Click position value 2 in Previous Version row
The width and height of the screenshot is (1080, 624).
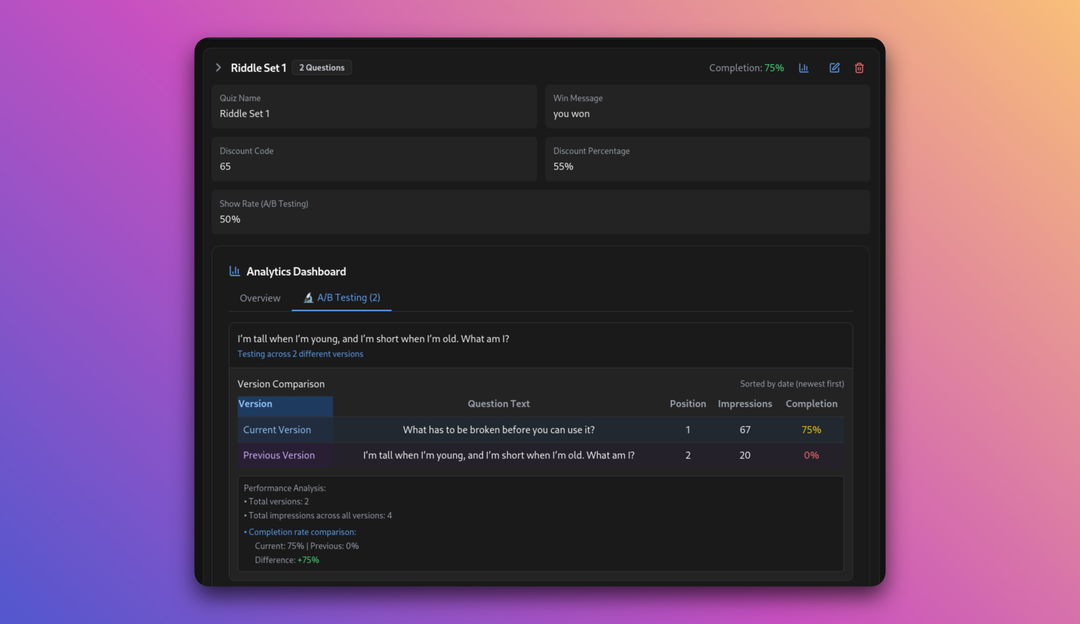(687, 455)
